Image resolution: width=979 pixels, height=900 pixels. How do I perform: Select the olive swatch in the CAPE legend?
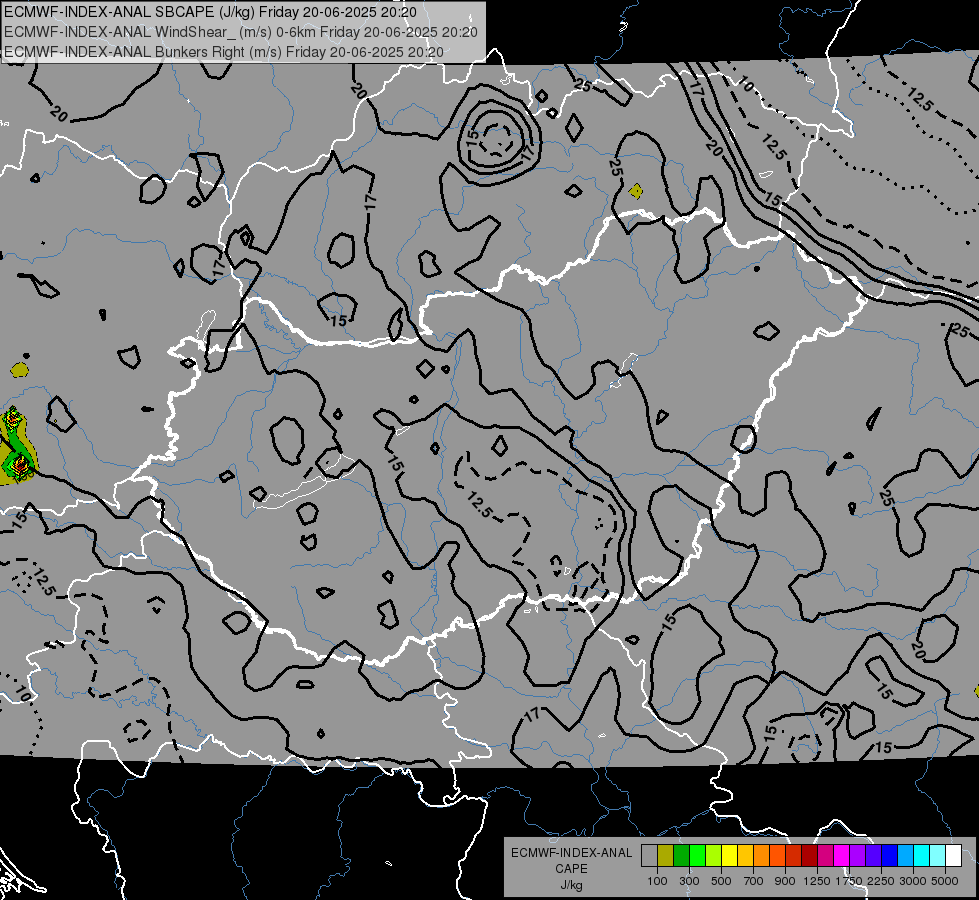pos(666,856)
